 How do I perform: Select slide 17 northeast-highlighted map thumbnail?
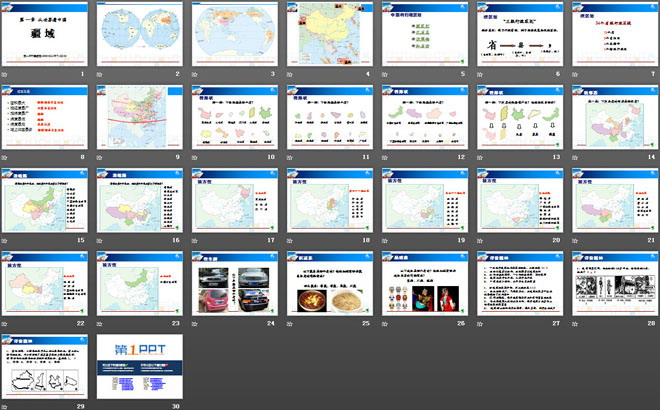pyautogui.click(x=235, y=201)
